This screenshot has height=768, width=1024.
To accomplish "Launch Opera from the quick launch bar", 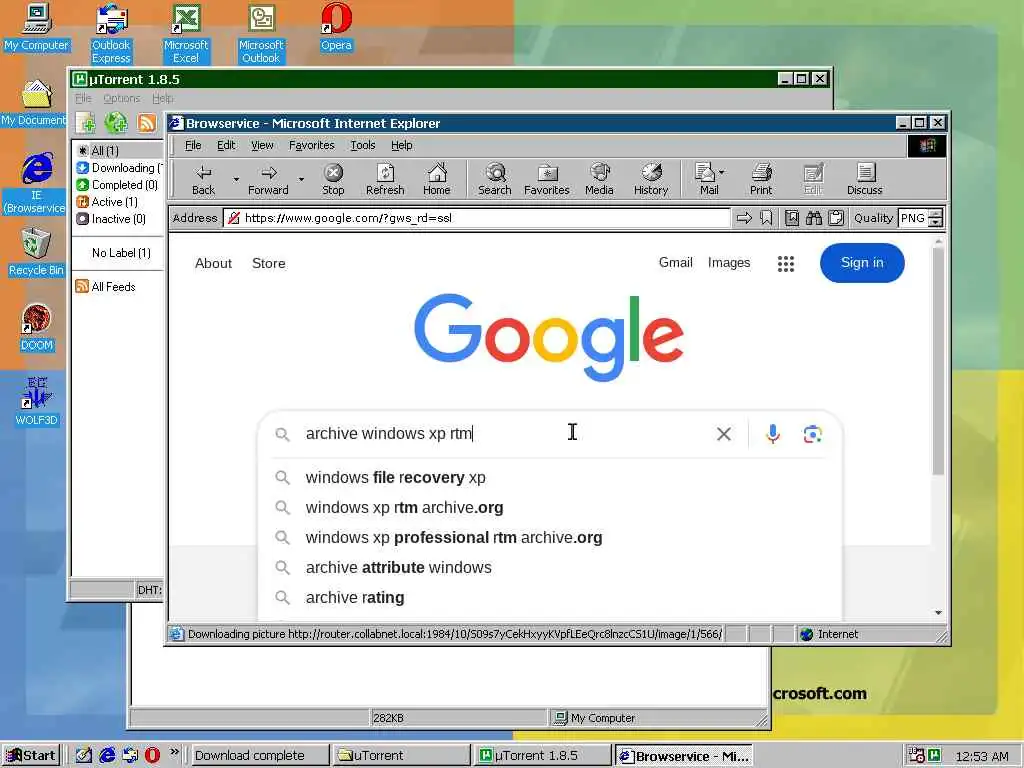I will click(x=152, y=755).
